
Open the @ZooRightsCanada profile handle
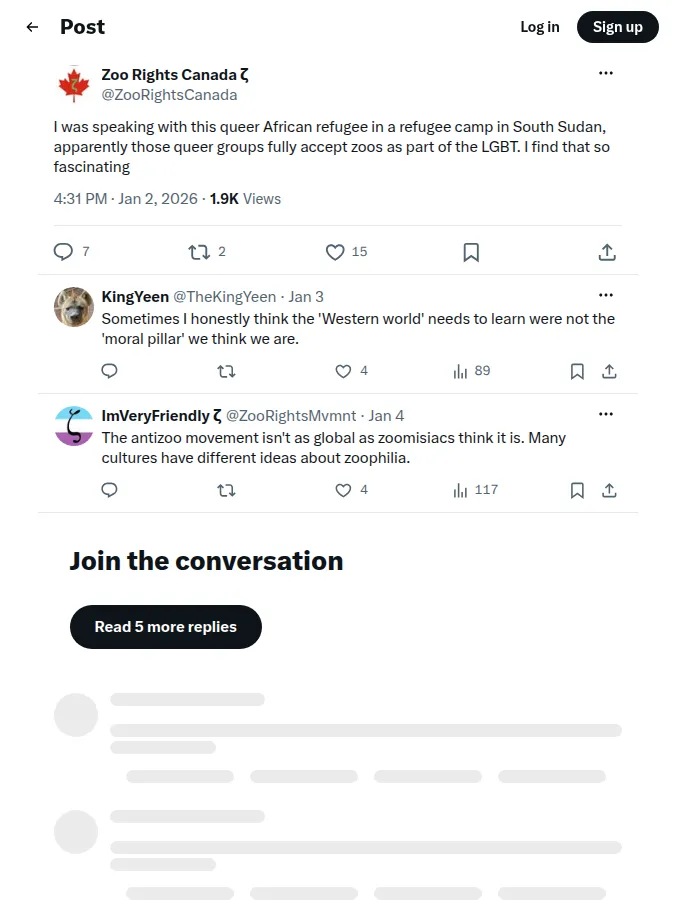tap(169, 95)
